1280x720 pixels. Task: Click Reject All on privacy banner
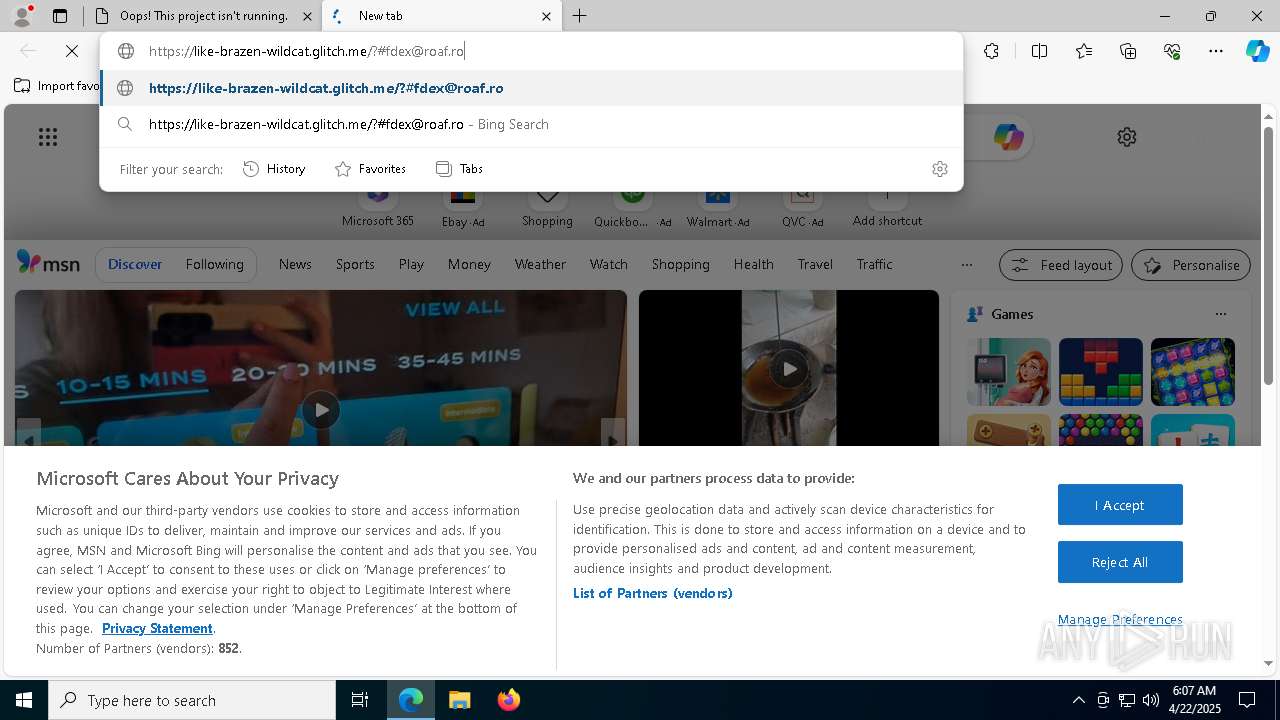[x=1120, y=562]
